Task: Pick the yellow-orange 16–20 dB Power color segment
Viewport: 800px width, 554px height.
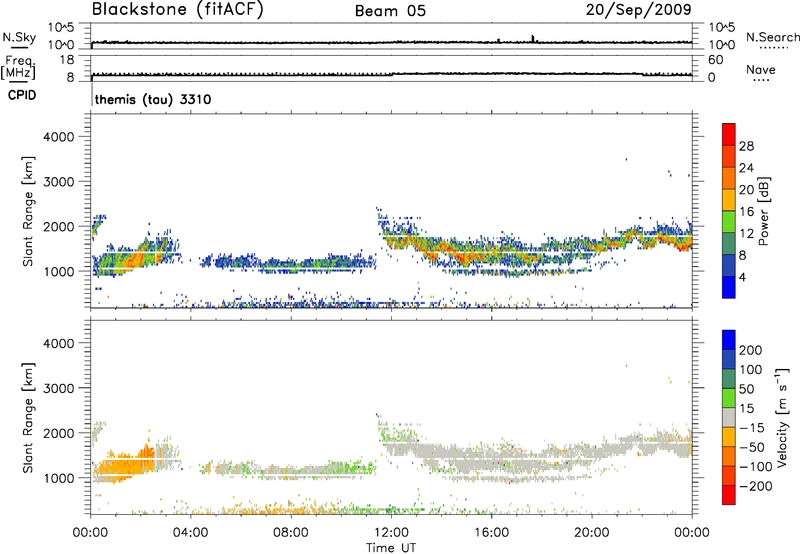Action: [729, 199]
